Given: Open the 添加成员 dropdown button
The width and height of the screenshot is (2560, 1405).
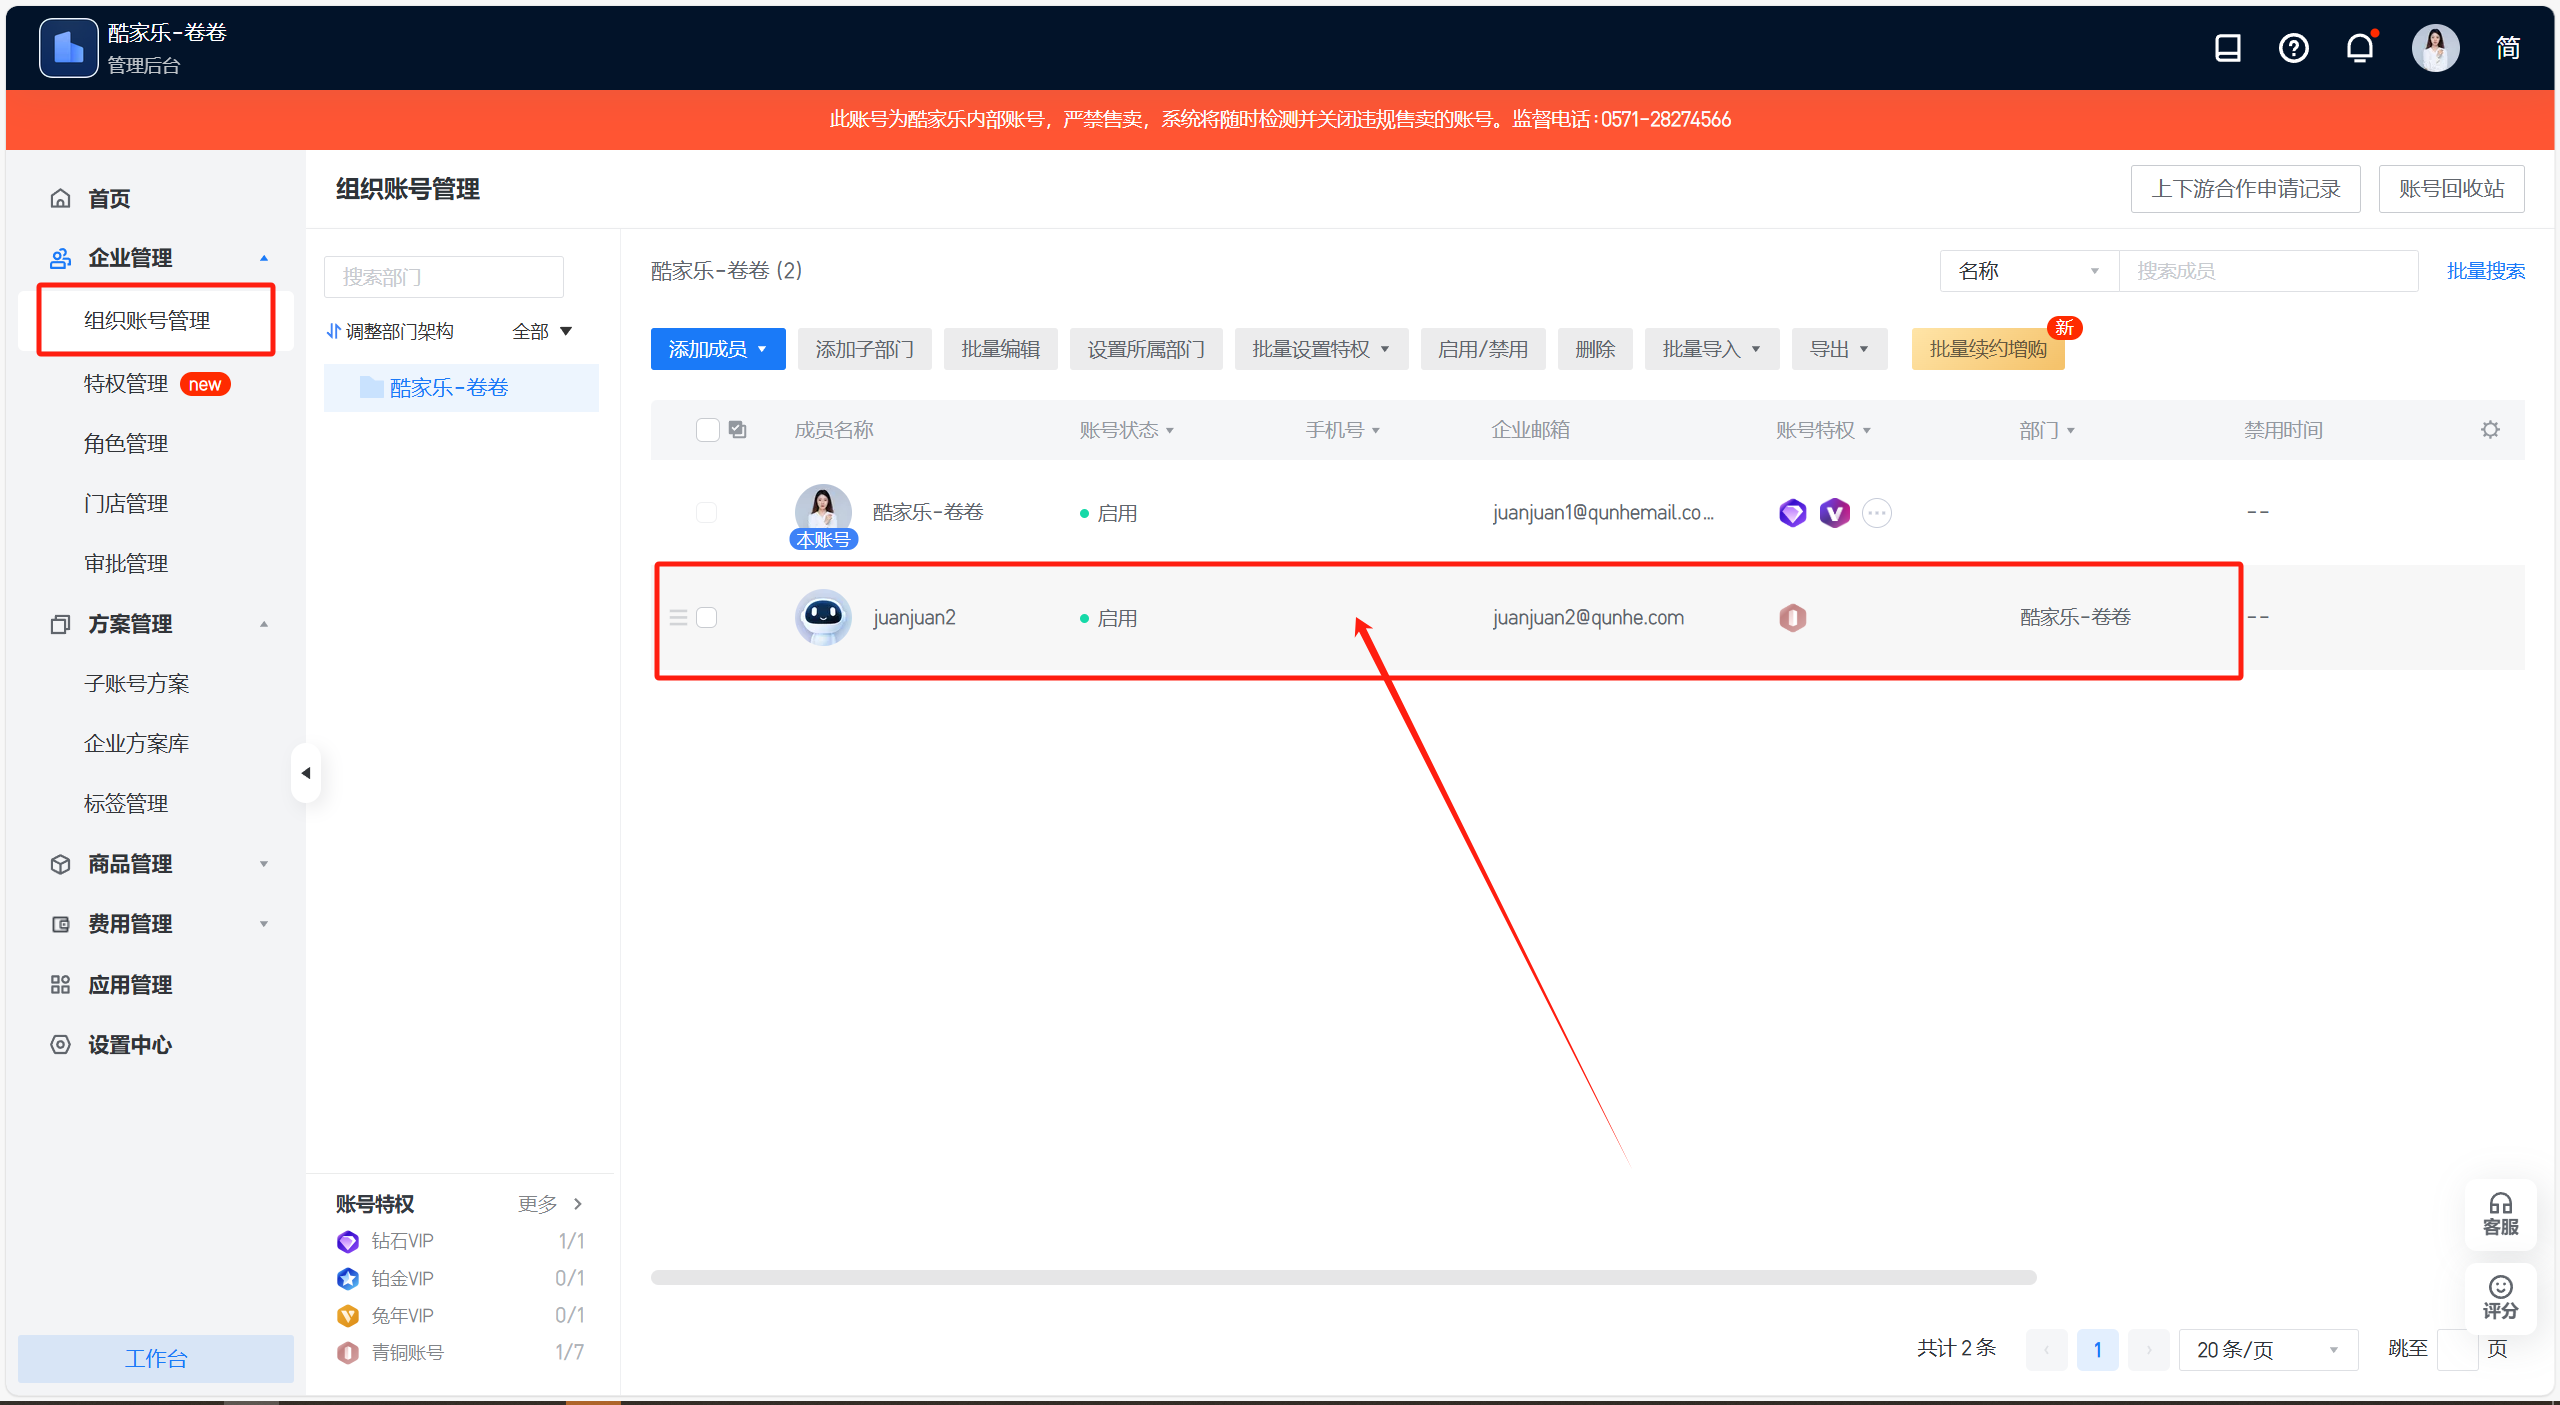Looking at the screenshot, I should [x=717, y=349].
